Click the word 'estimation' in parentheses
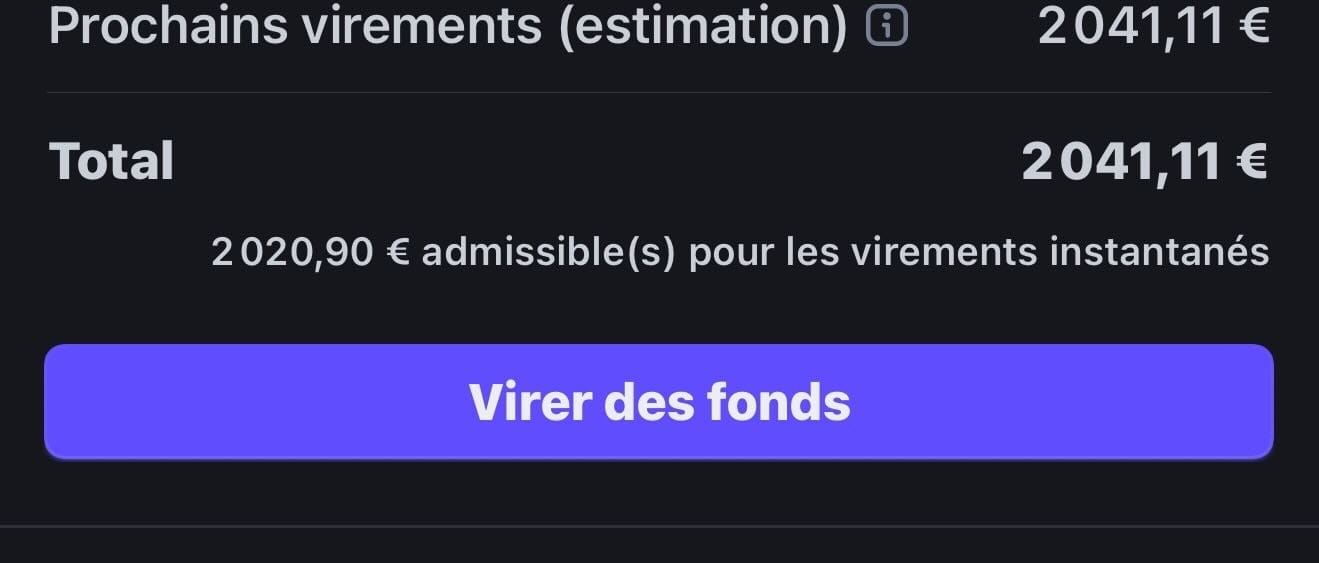The width and height of the screenshot is (1319, 563). (703, 26)
